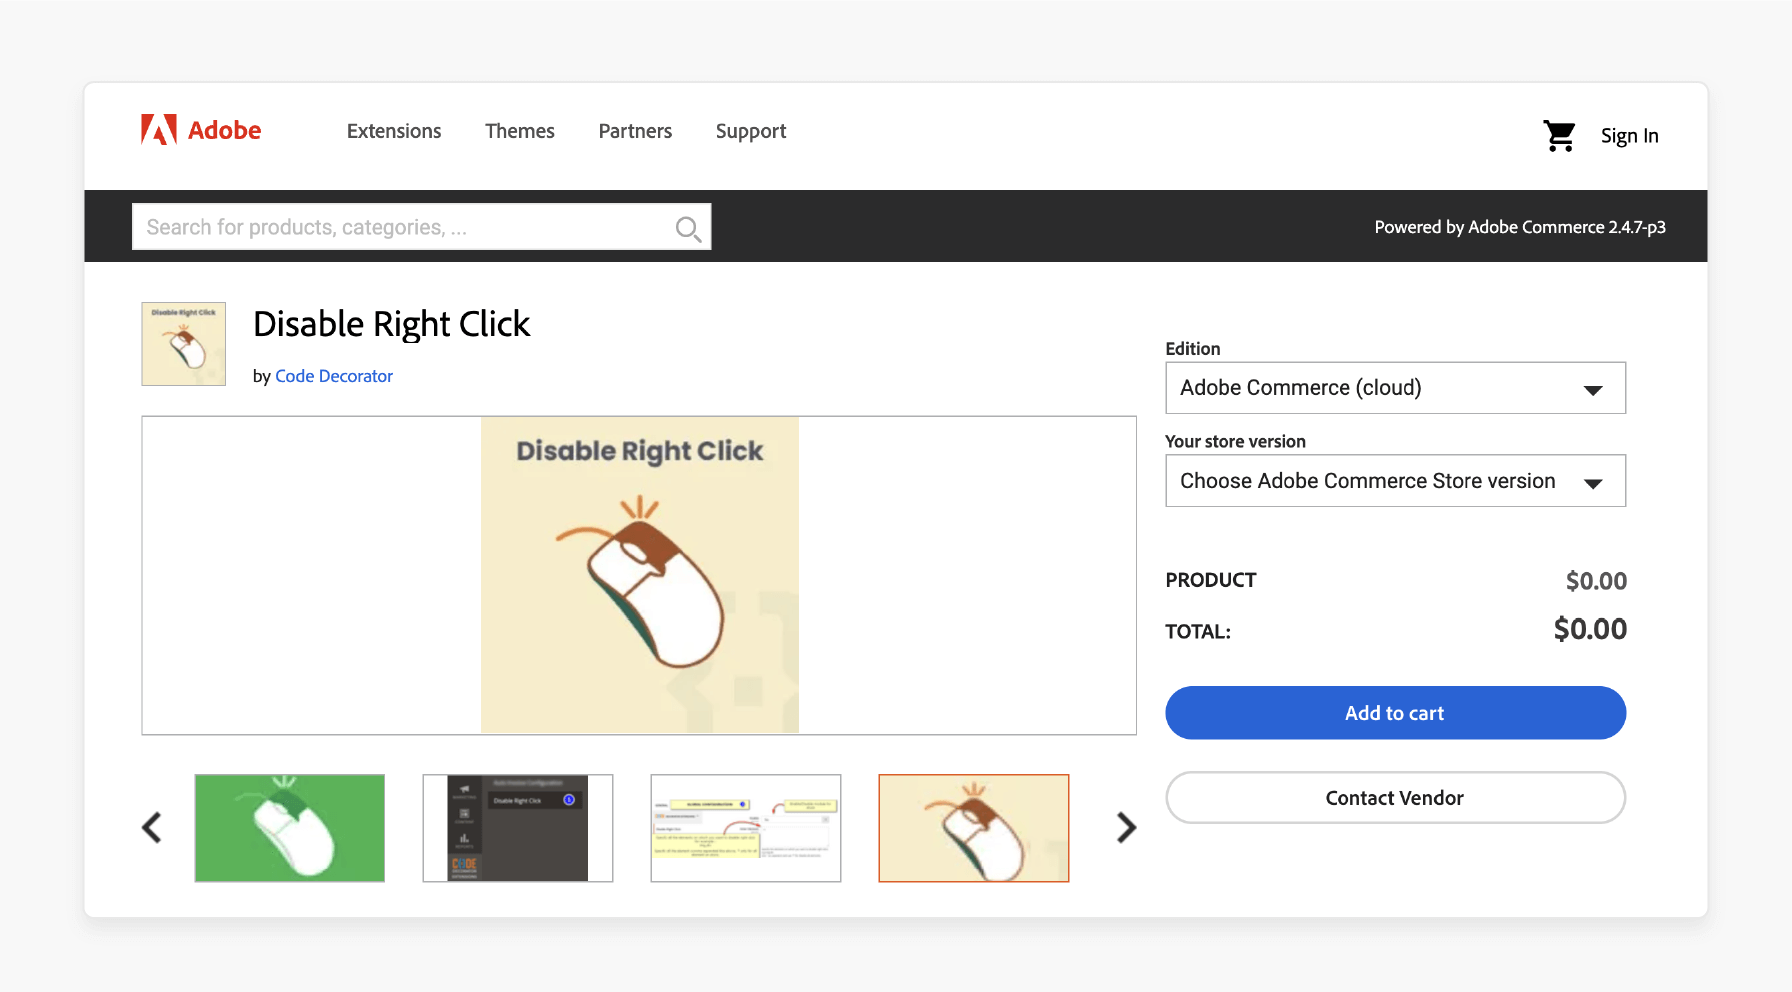Viewport: 1792px width, 992px height.
Task: Click the PRODUCT $0.00 price
Action: [x=1596, y=581]
